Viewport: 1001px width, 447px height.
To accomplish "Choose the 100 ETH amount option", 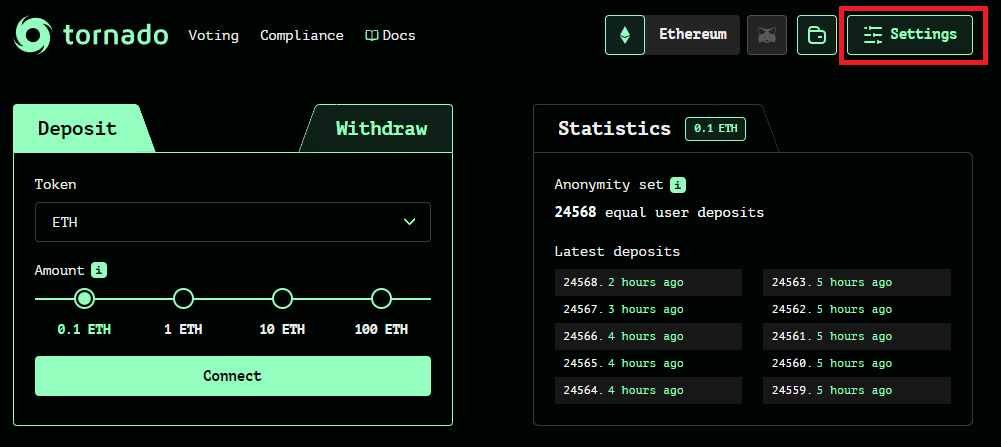I will [x=381, y=298].
